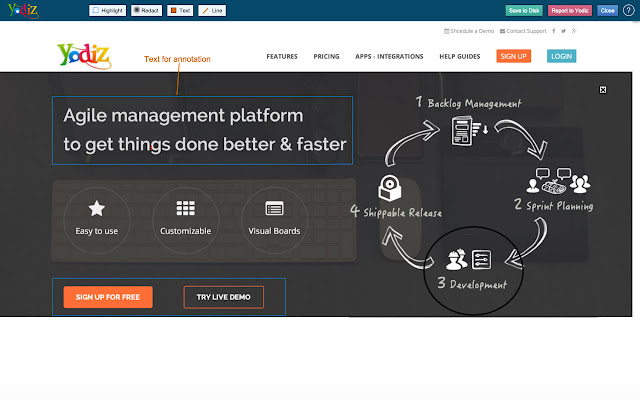Screen dimensions: 640x400
Task: Click Yodiz logo in the top toolbar
Action: pos(23,10)
